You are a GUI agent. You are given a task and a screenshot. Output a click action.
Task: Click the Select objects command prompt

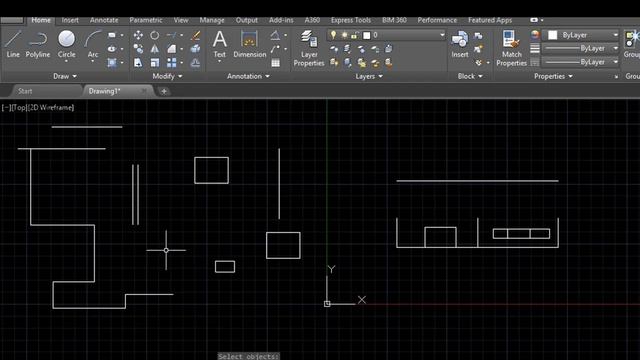tap(248, 356)
